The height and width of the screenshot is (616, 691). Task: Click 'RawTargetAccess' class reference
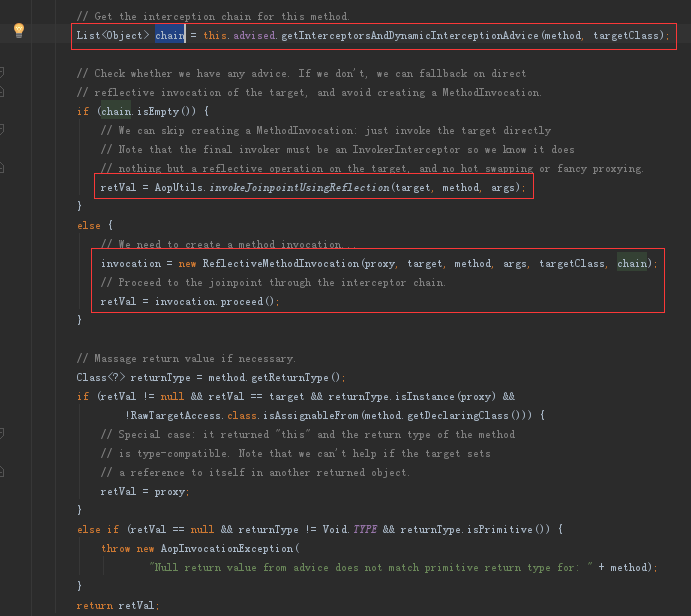click(x=176, y=416)
